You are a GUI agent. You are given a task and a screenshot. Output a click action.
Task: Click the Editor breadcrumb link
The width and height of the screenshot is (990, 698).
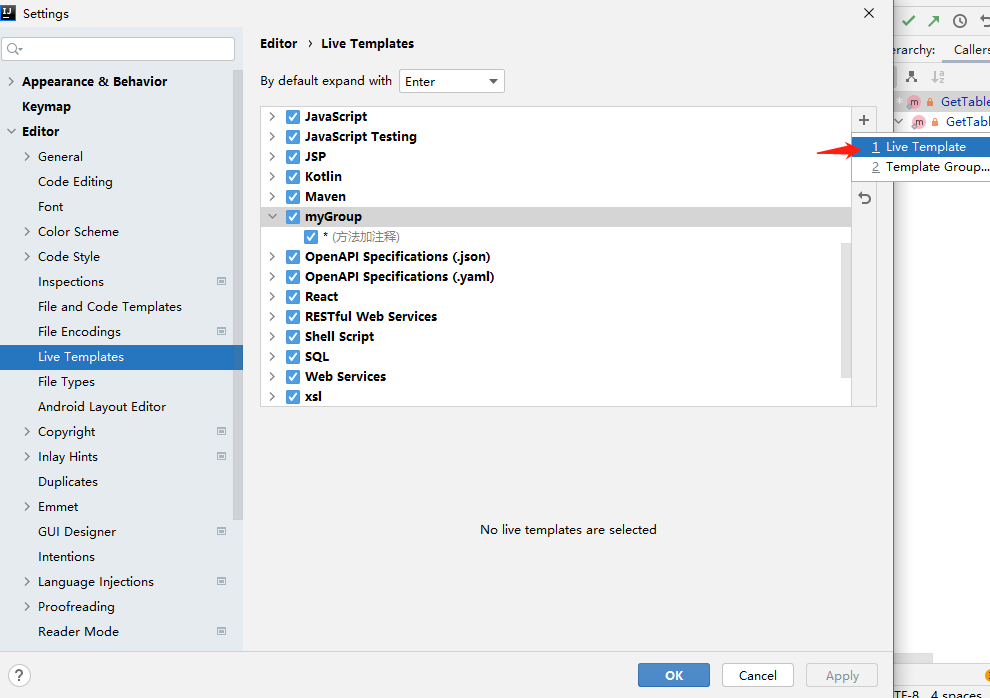coord(278,44)
